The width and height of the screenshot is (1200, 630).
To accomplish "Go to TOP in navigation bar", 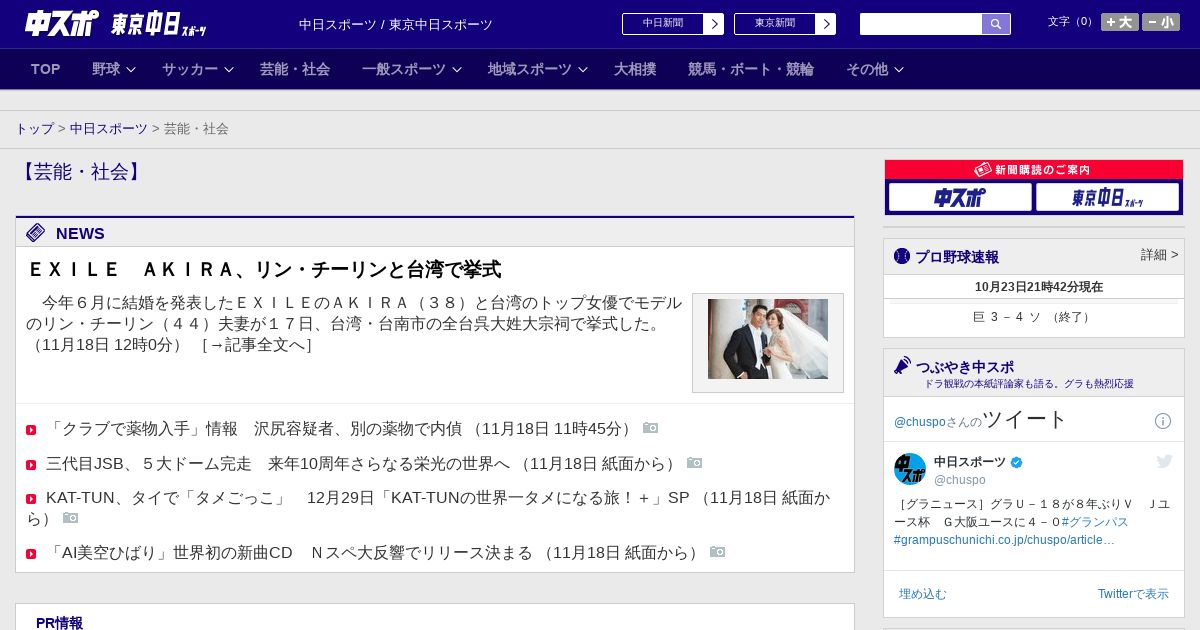I will click(x=45, y=69).
